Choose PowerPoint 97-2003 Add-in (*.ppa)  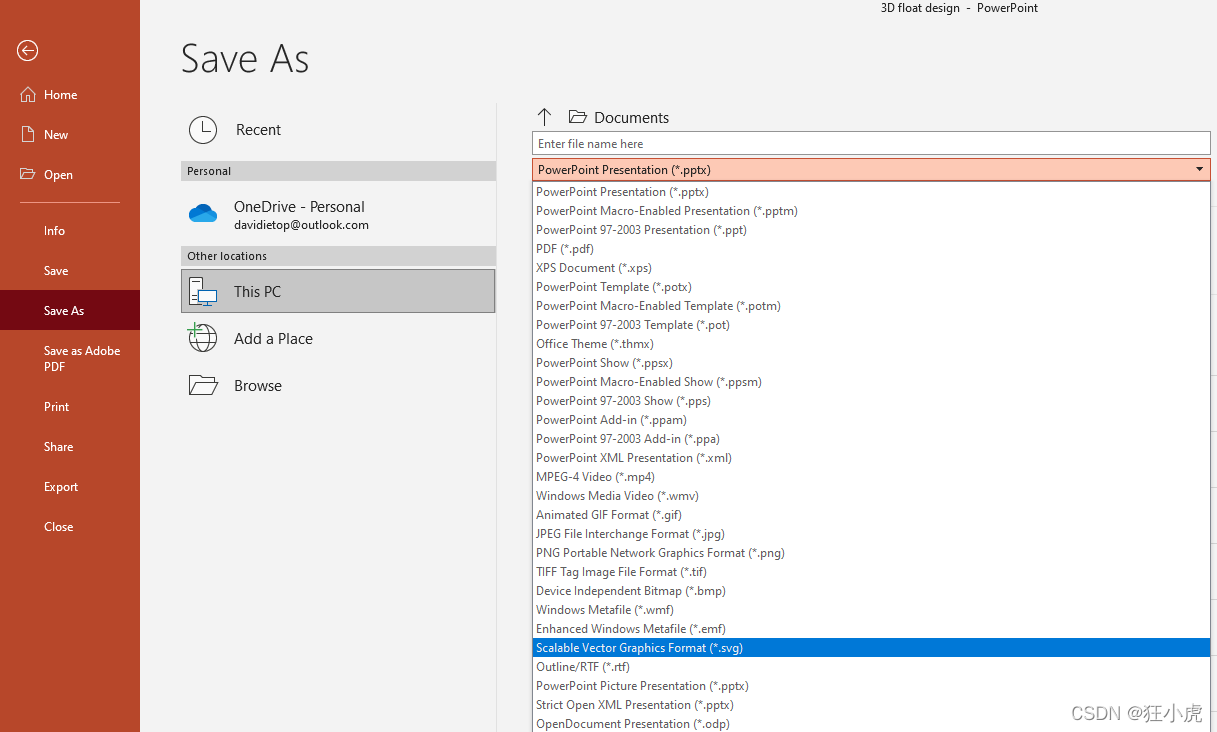point(871,438)
